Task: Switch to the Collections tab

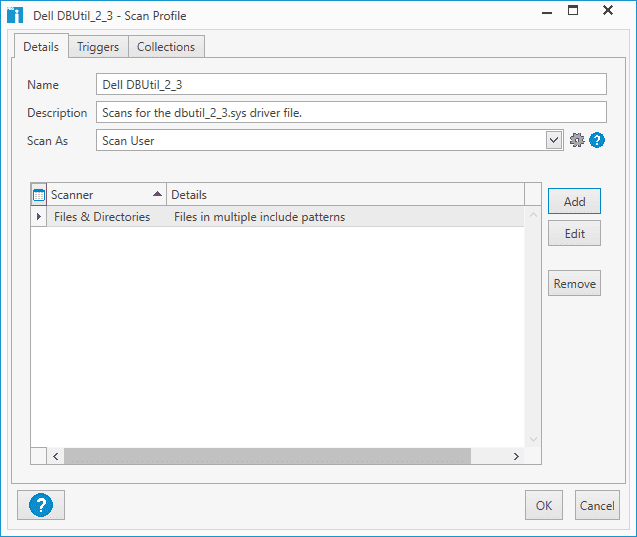Action: pos(166,47)
